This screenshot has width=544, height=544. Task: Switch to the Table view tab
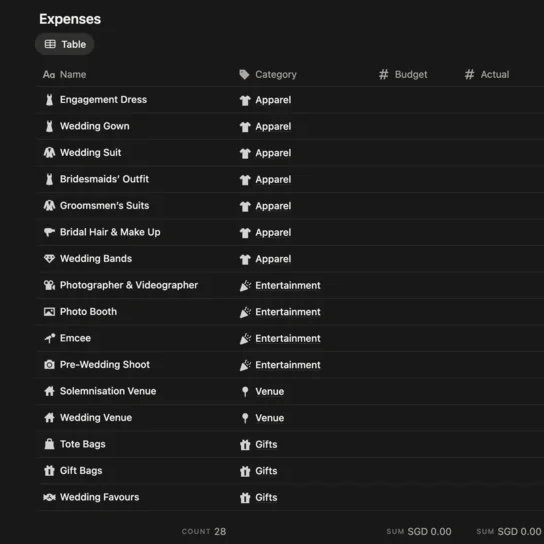tap(65, 44)
